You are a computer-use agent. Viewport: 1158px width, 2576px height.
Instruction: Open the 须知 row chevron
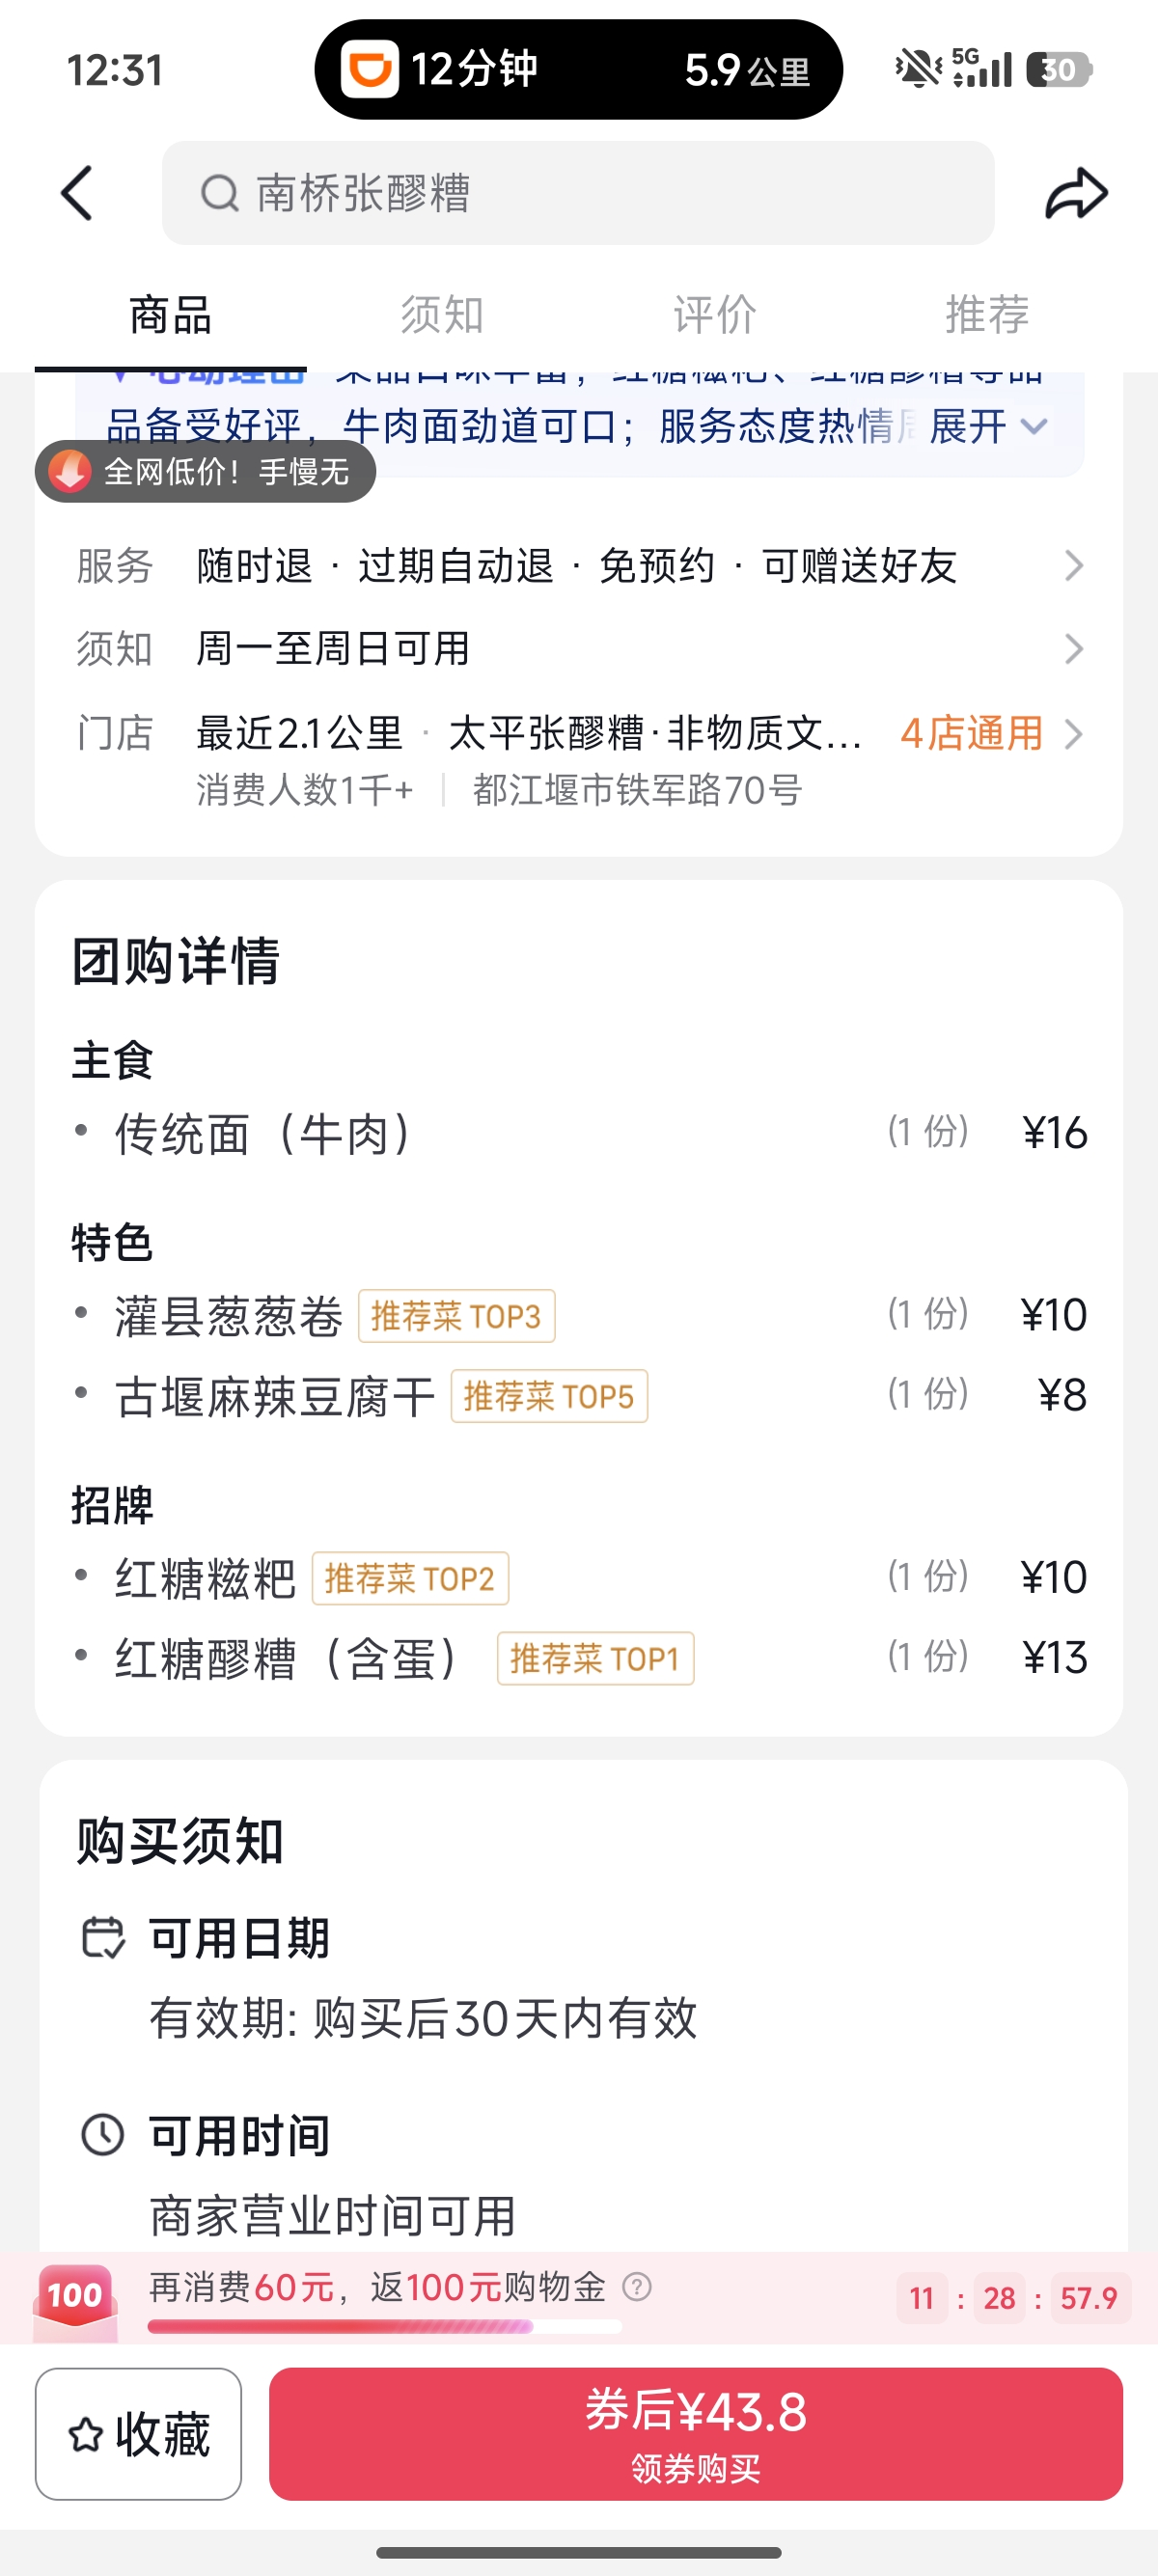(x=1073, y=649)
